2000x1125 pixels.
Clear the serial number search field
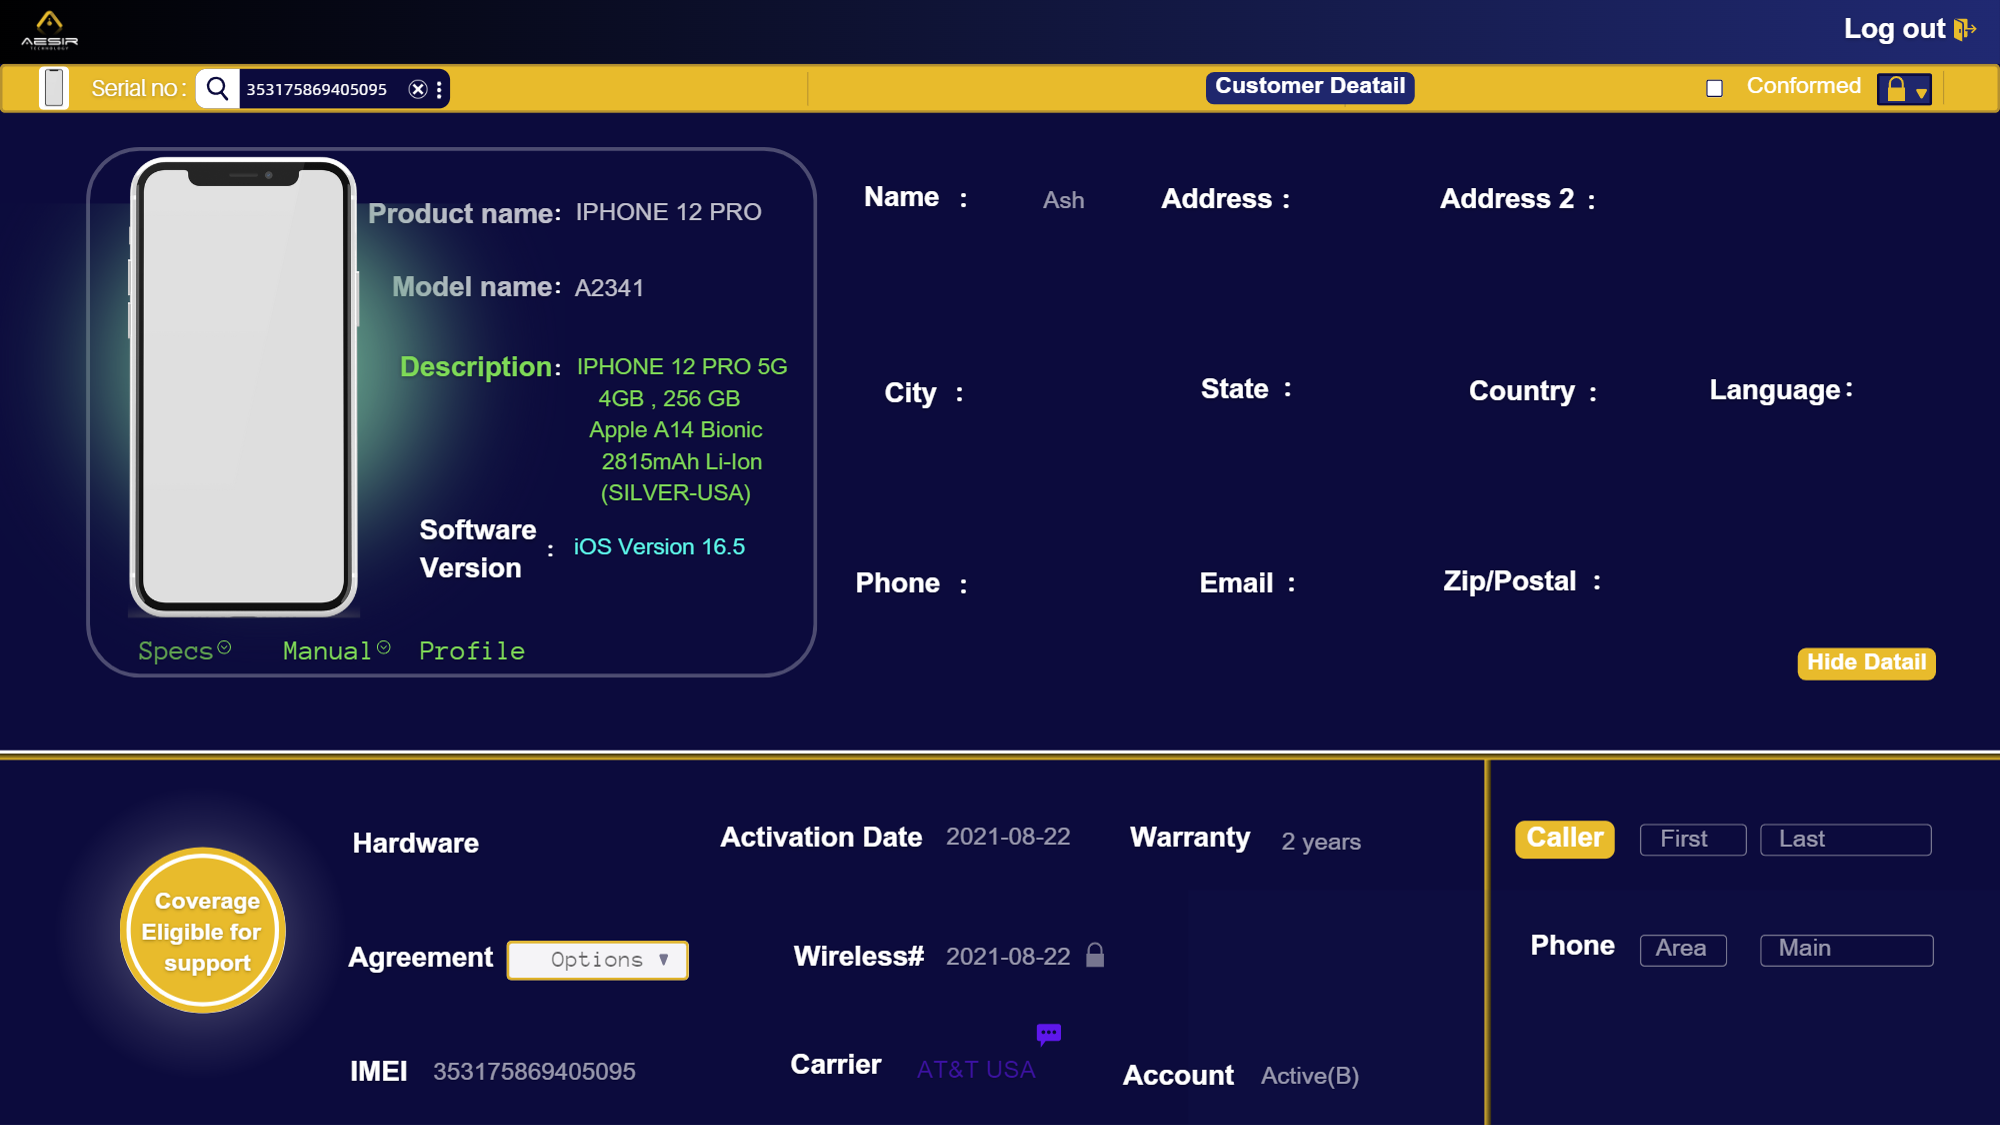[x=418, y=89]
